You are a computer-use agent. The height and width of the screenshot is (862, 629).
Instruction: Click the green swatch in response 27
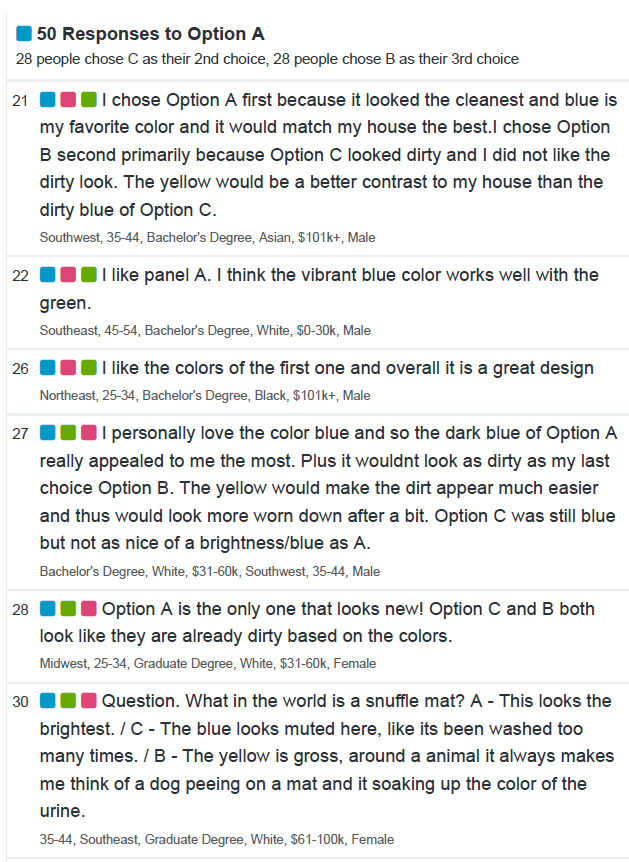(68, 433)
